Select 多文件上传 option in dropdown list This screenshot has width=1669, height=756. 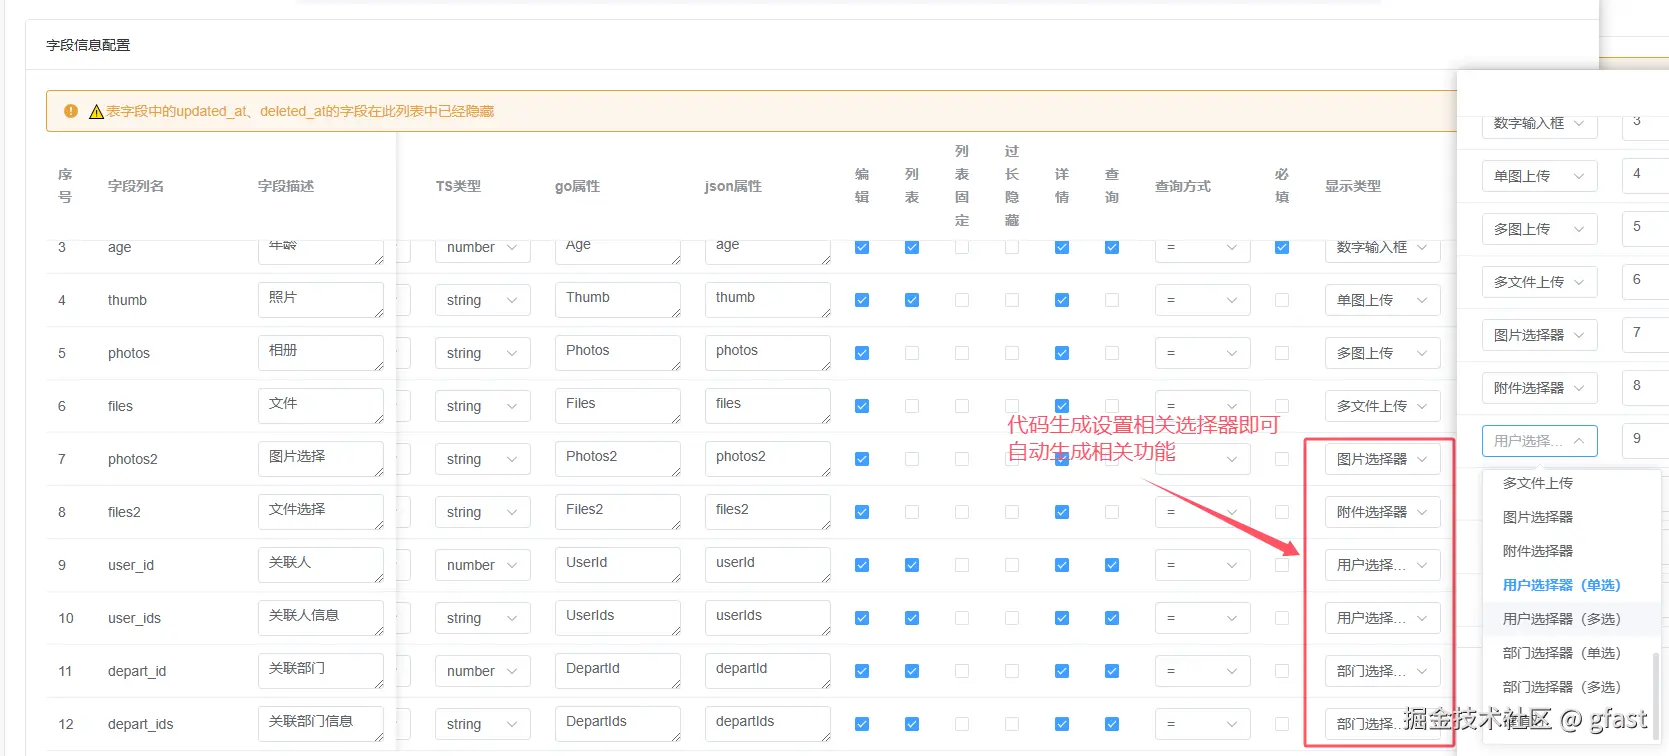tap(1570, 483)
